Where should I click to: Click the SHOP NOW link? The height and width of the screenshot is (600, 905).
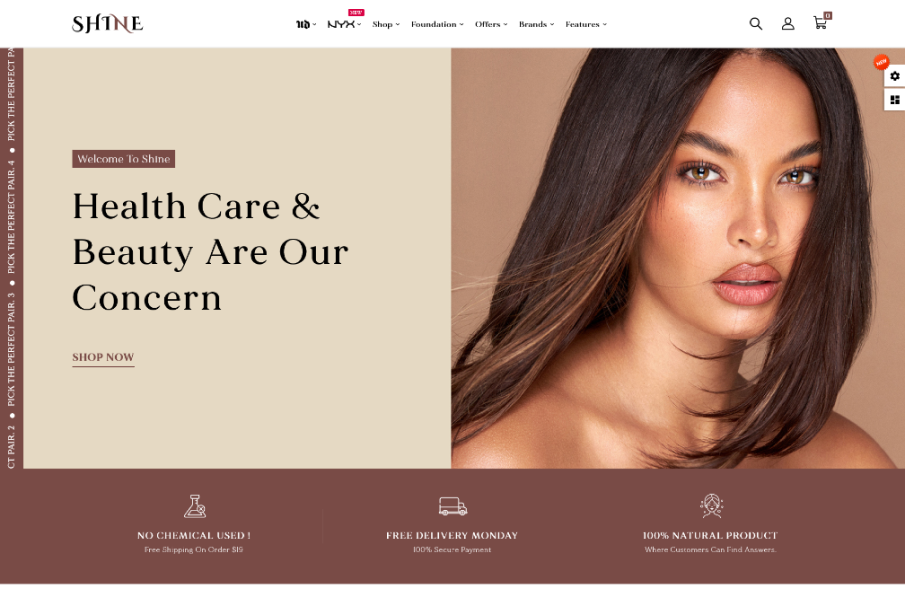coord(103,358)
